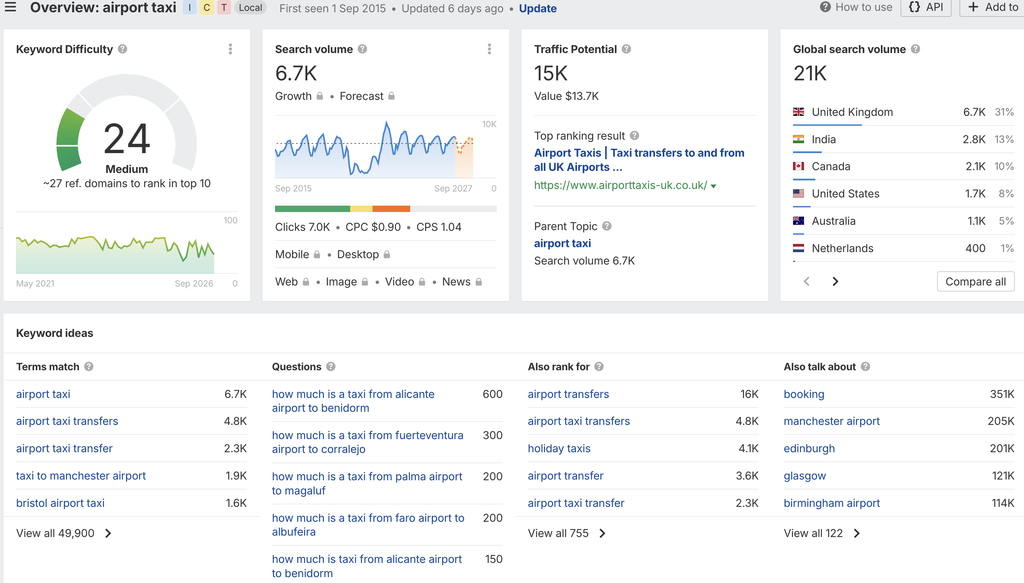Screen dimensions: 1024x583
Task: Open the booking keyword
Action: (x=804, y=394)
